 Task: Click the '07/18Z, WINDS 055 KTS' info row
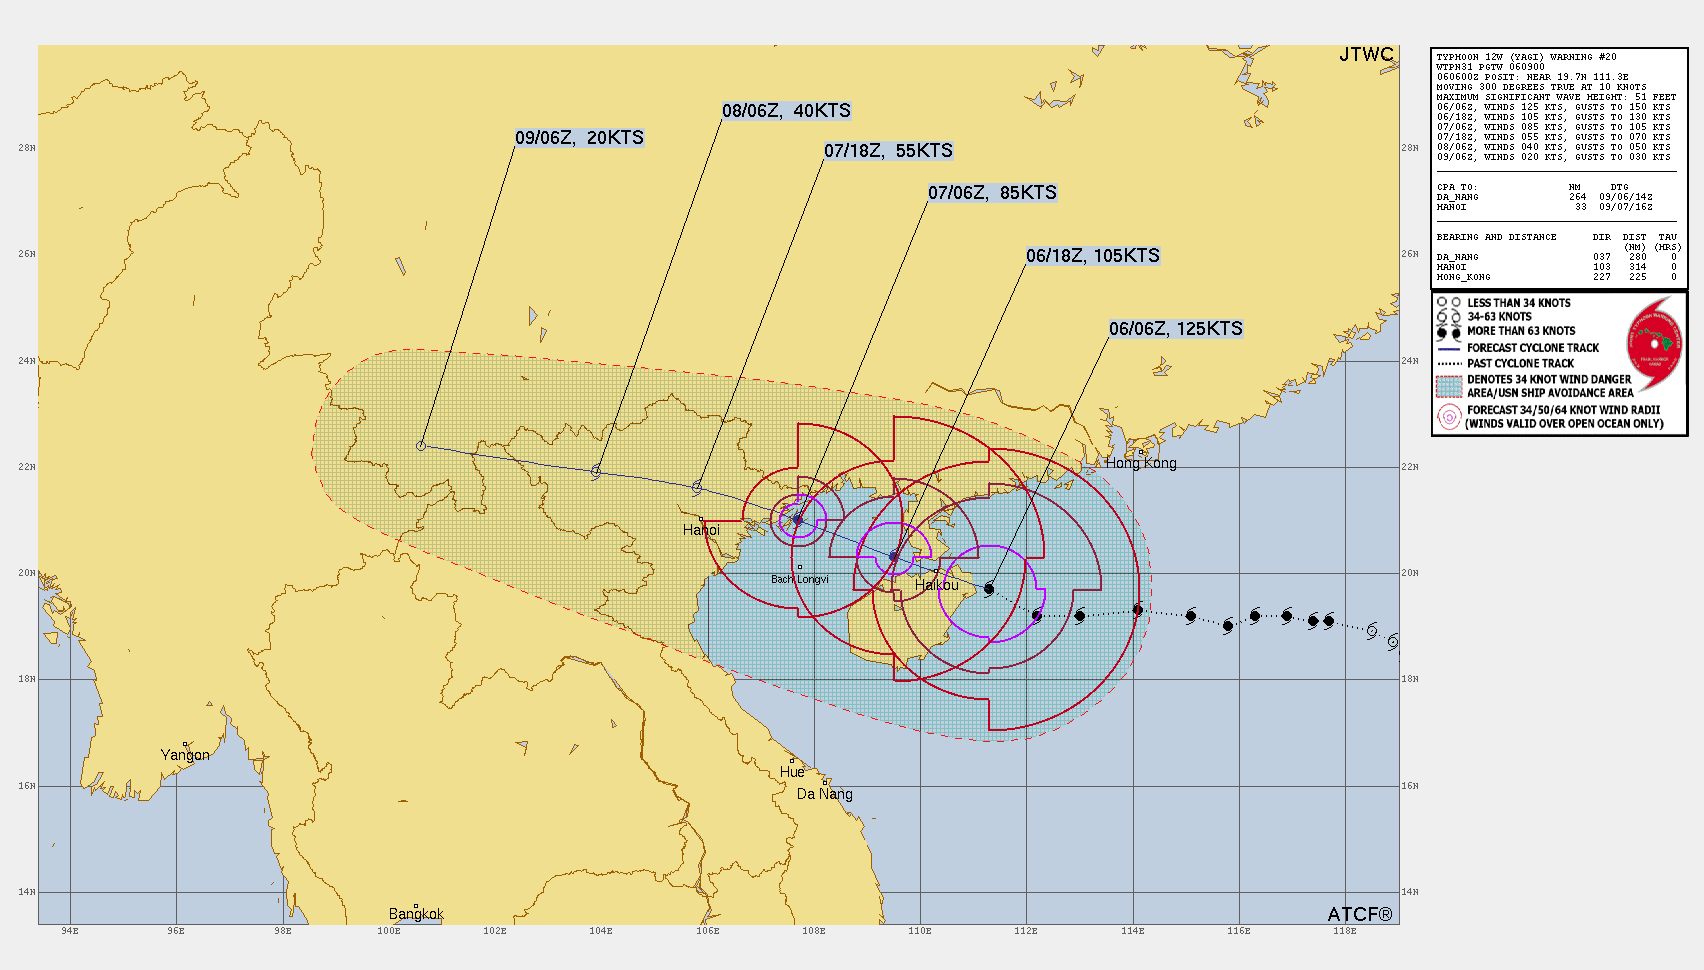[1553, 137]
